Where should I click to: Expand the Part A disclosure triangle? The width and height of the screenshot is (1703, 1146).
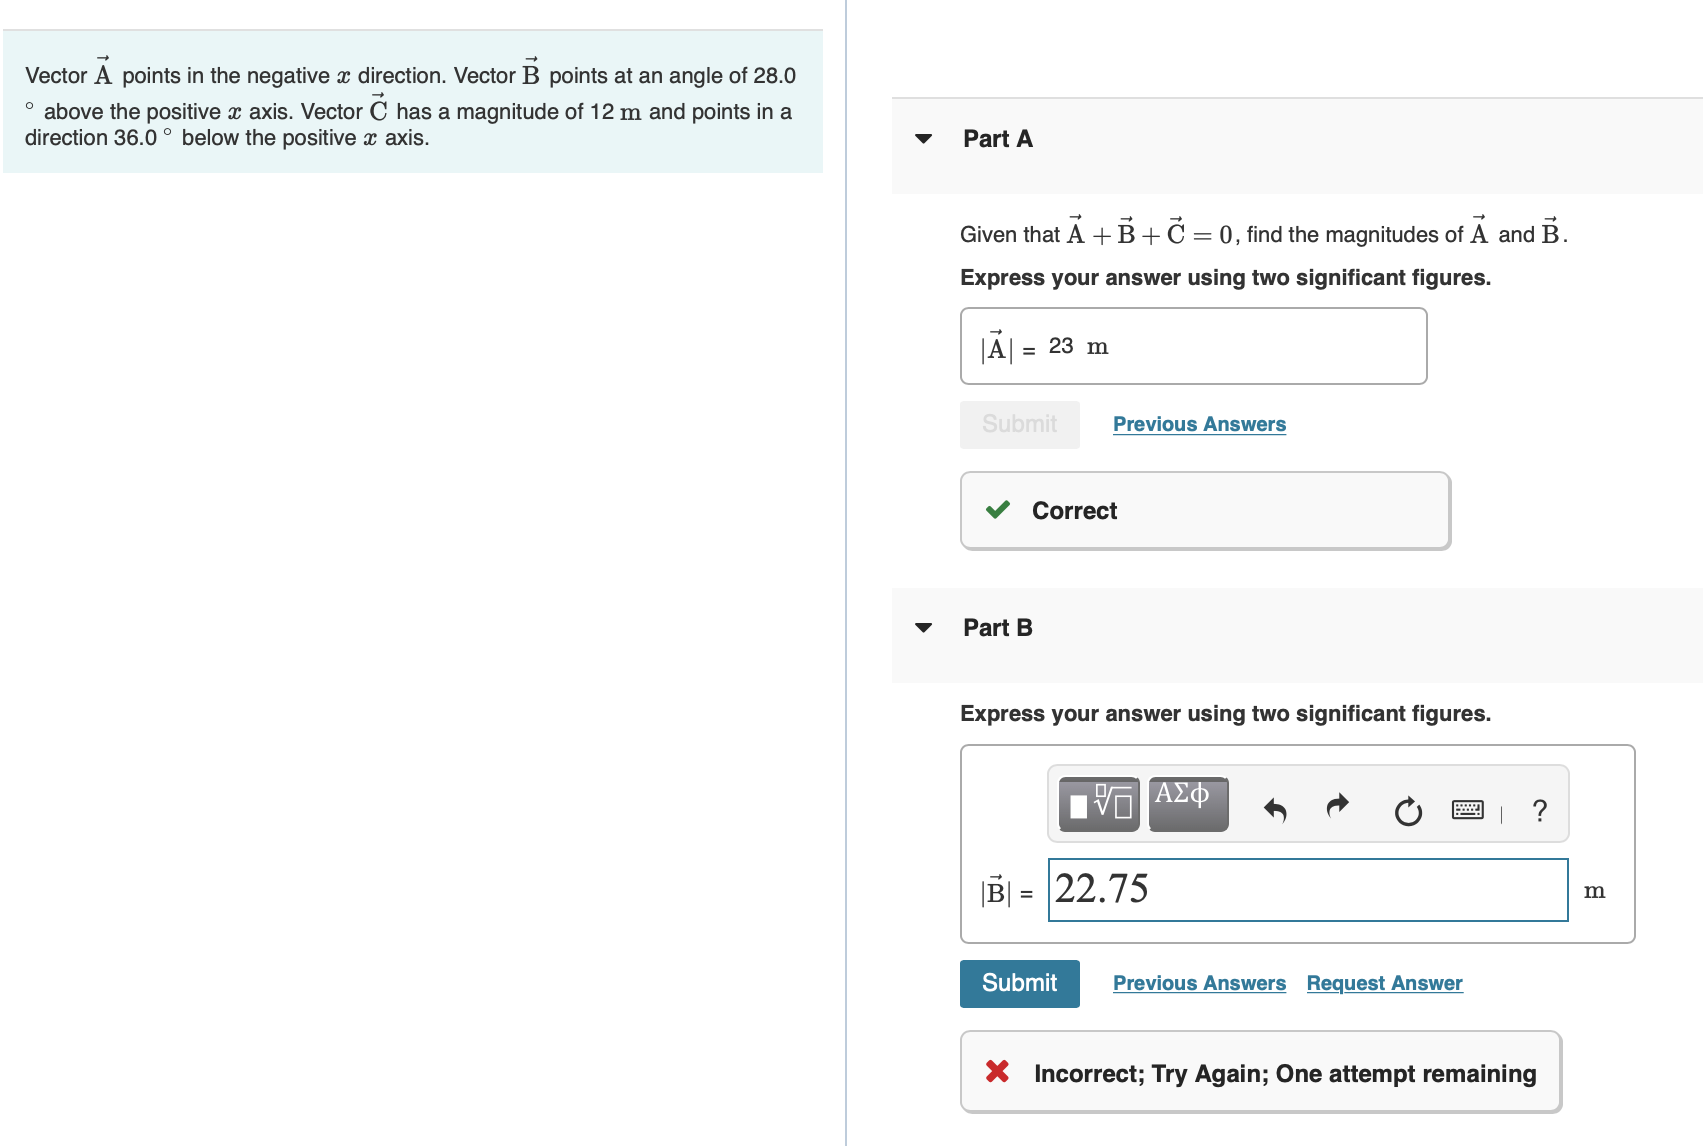click(x=923, y=140)
